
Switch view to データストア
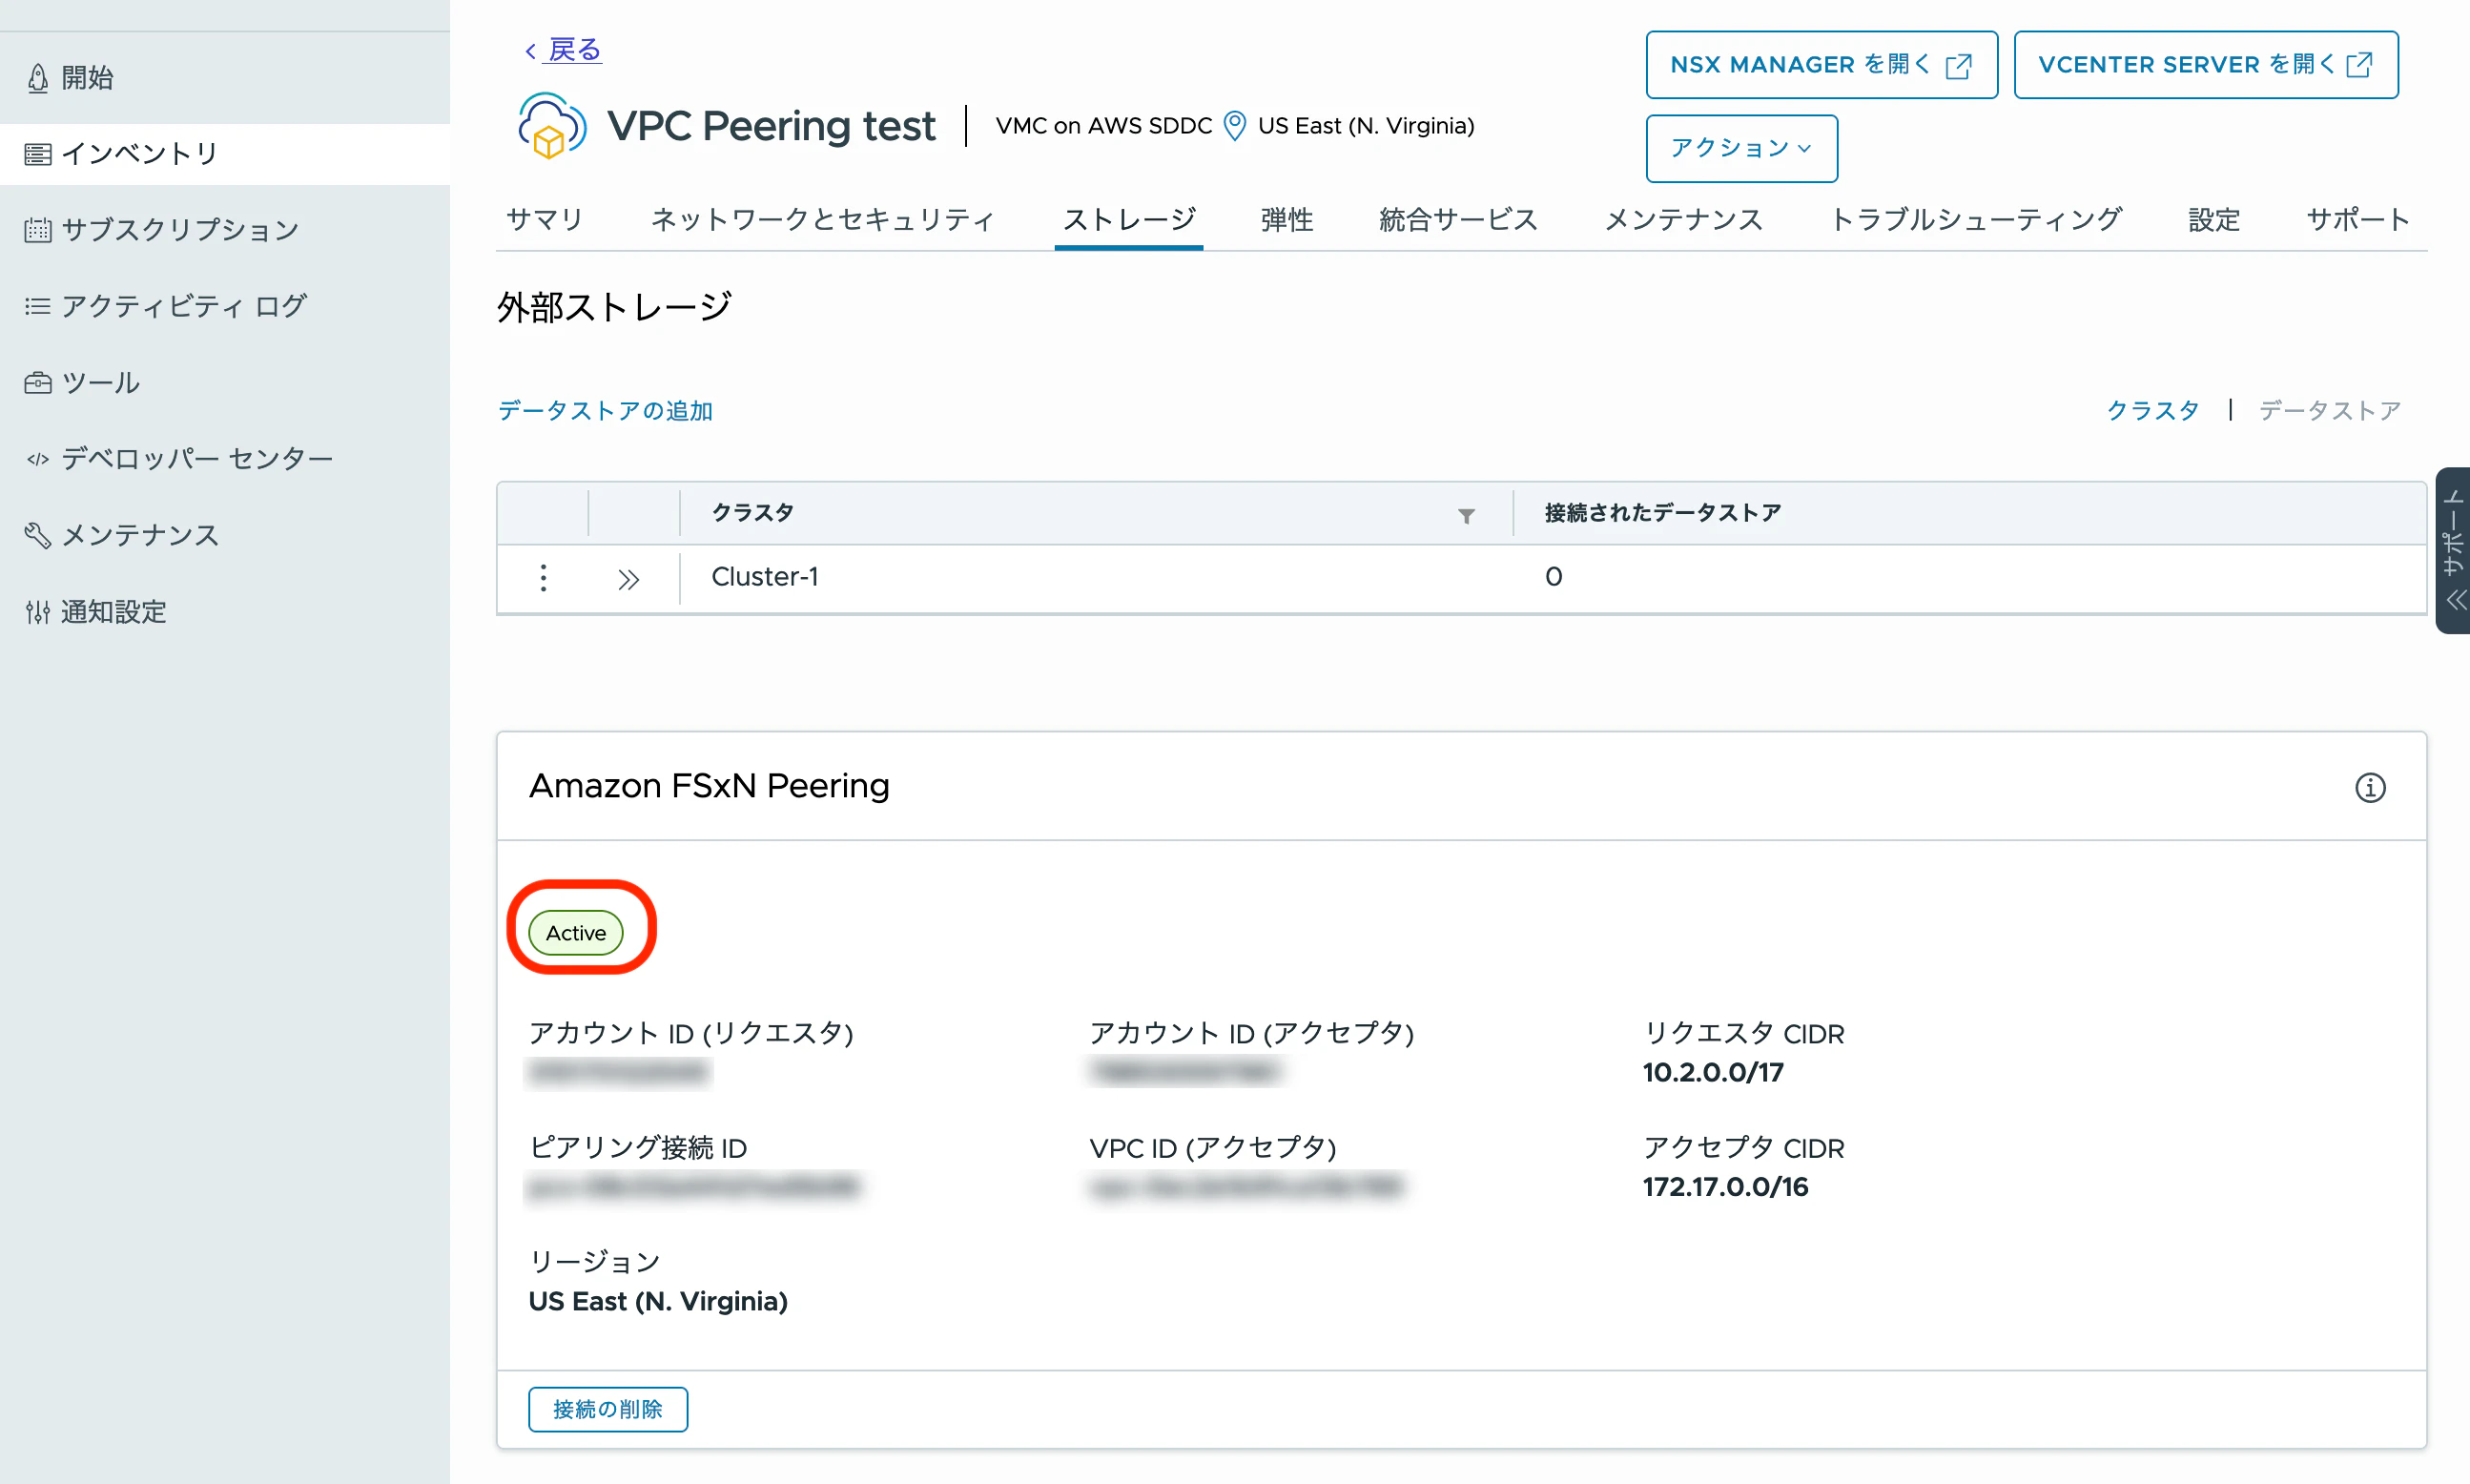(2329, 411)
